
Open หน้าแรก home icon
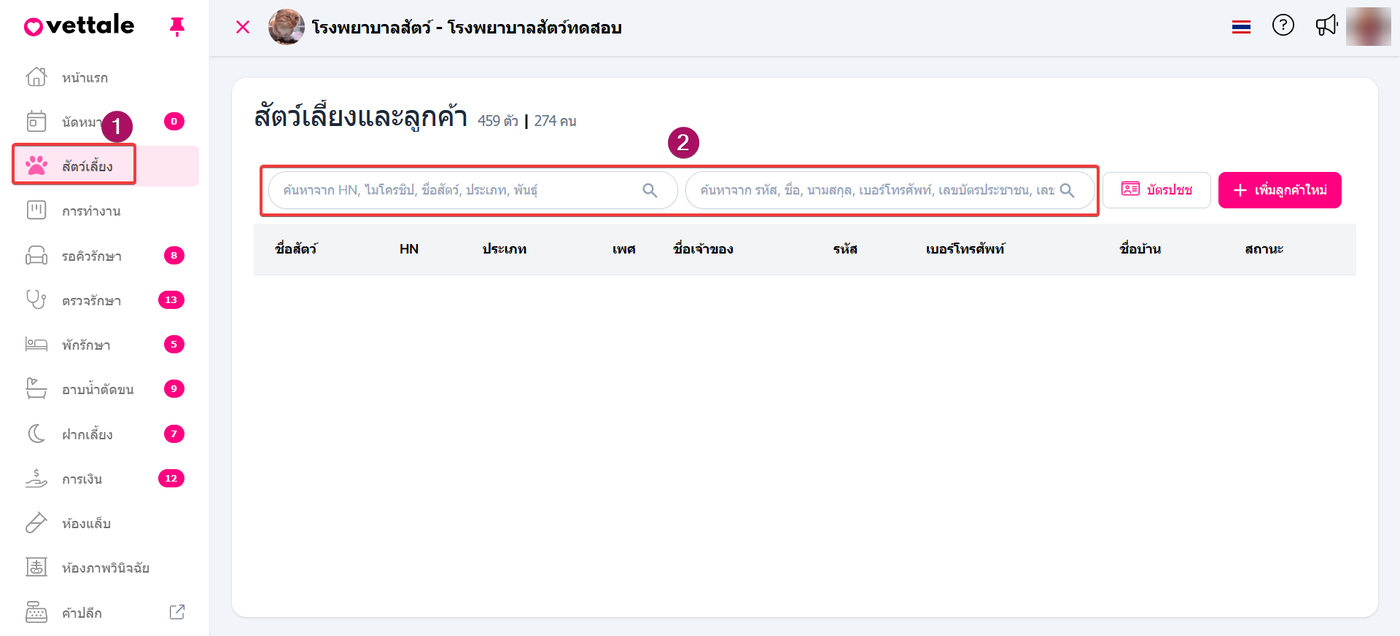pos(36,77)
